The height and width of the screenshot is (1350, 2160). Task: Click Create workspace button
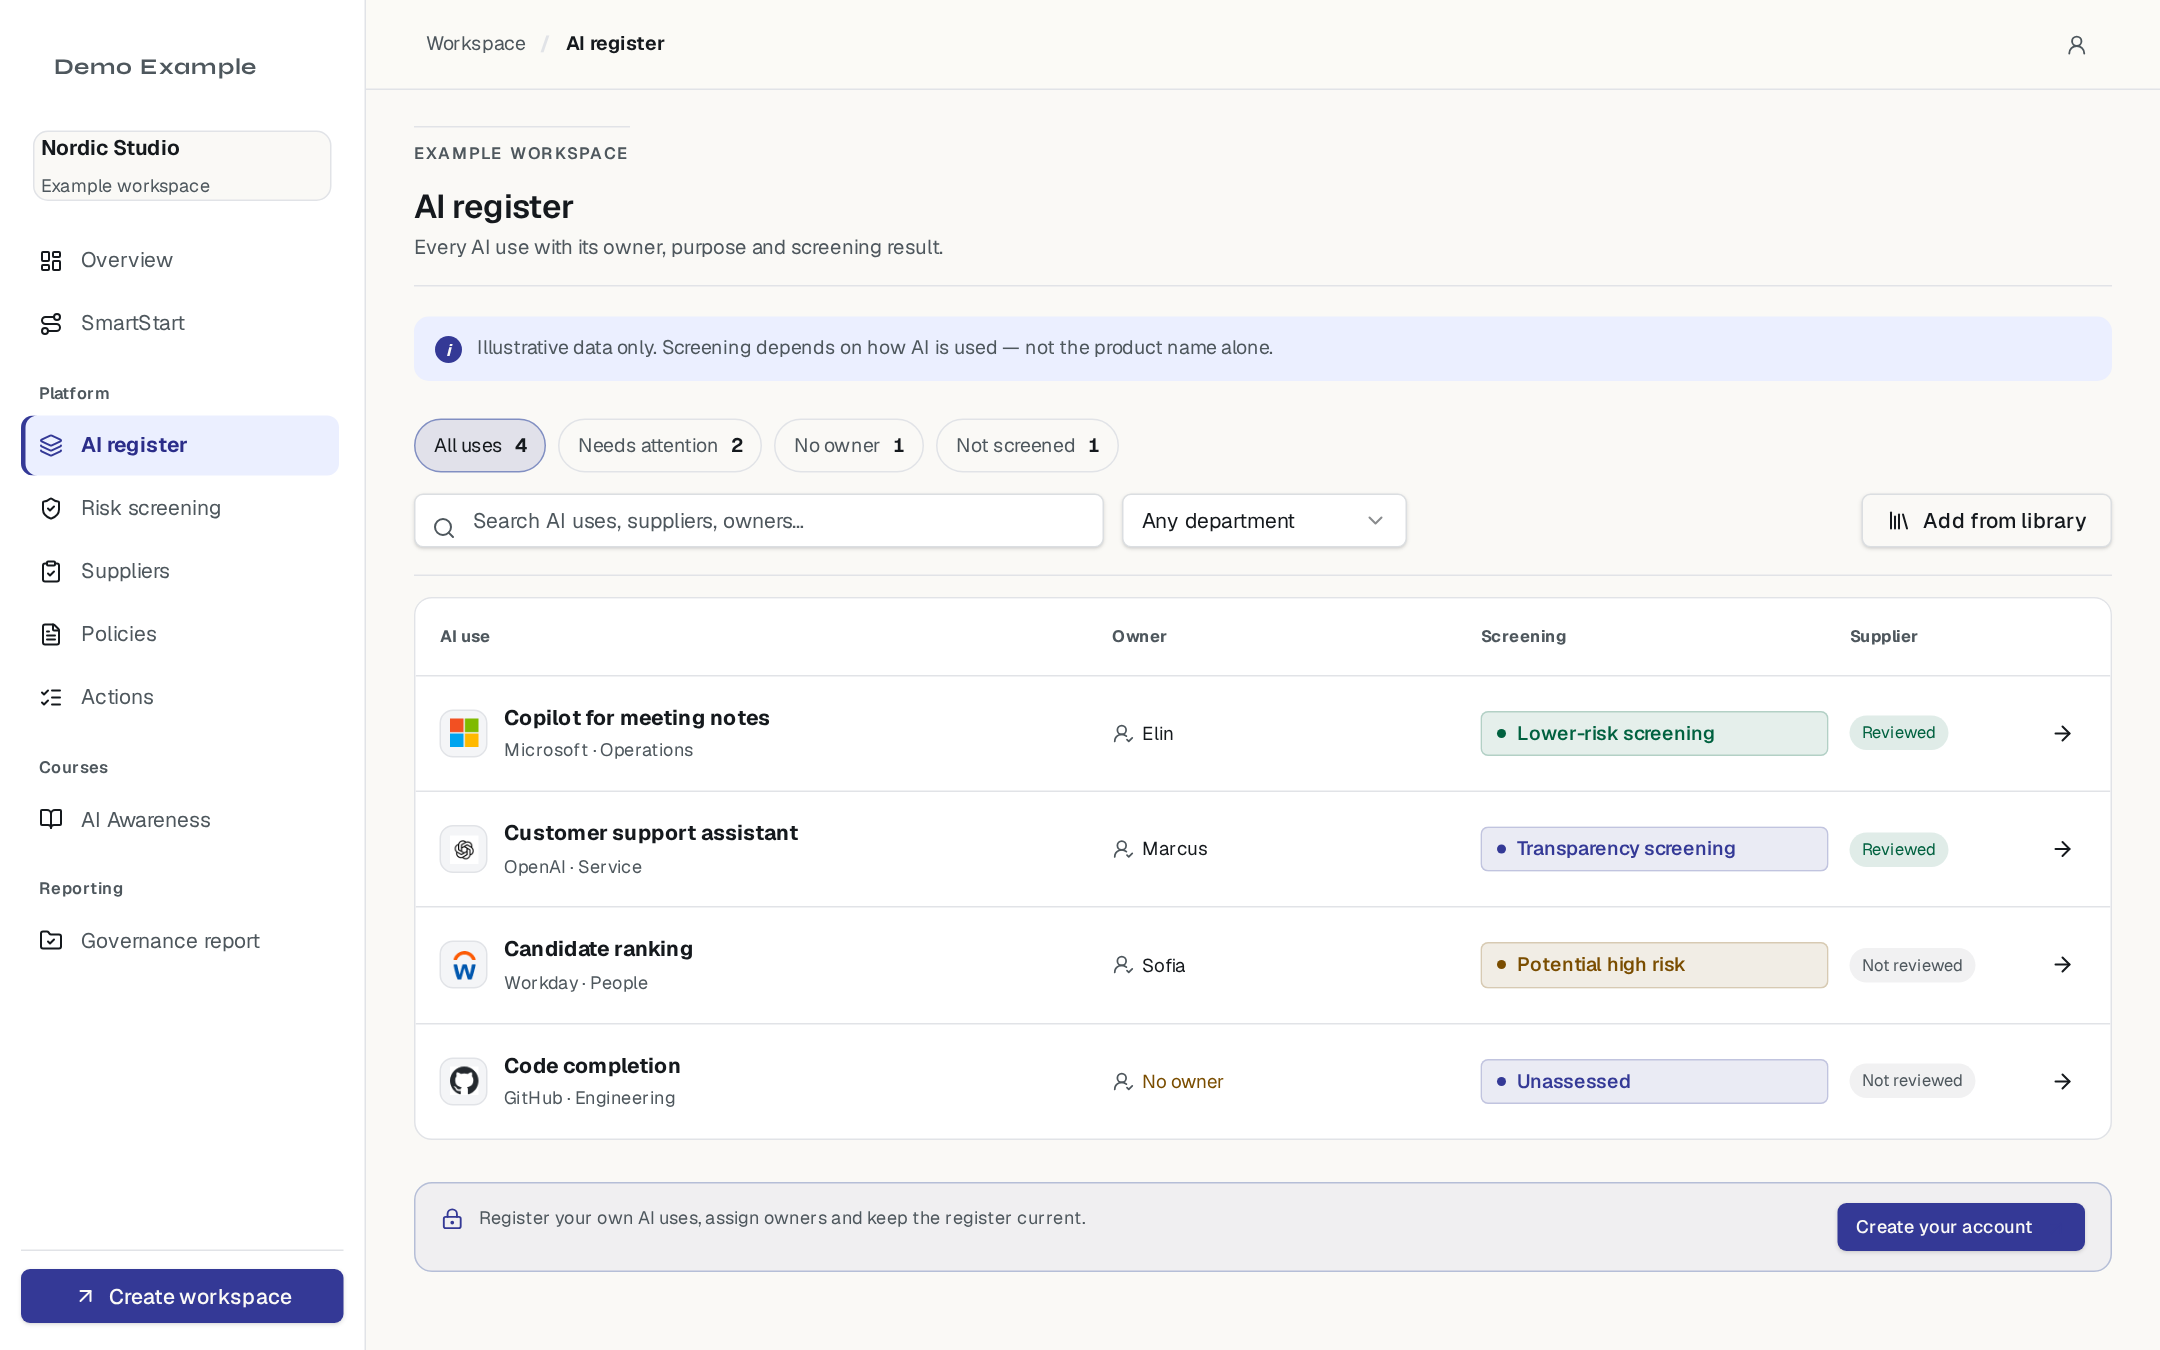[182, 1297]
